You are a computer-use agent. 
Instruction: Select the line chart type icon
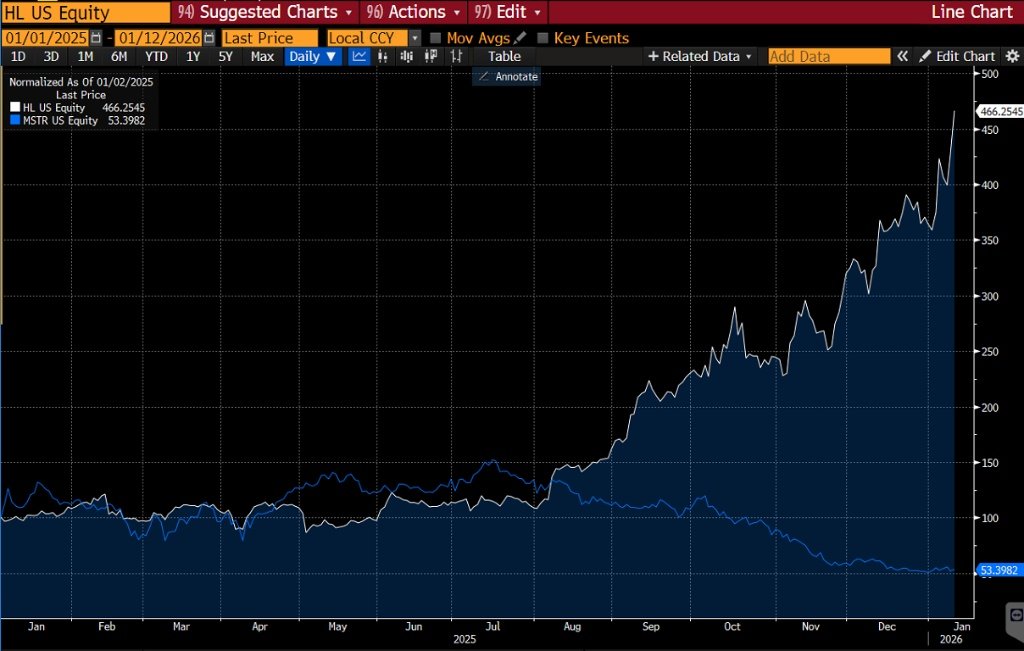pos(359,56)
